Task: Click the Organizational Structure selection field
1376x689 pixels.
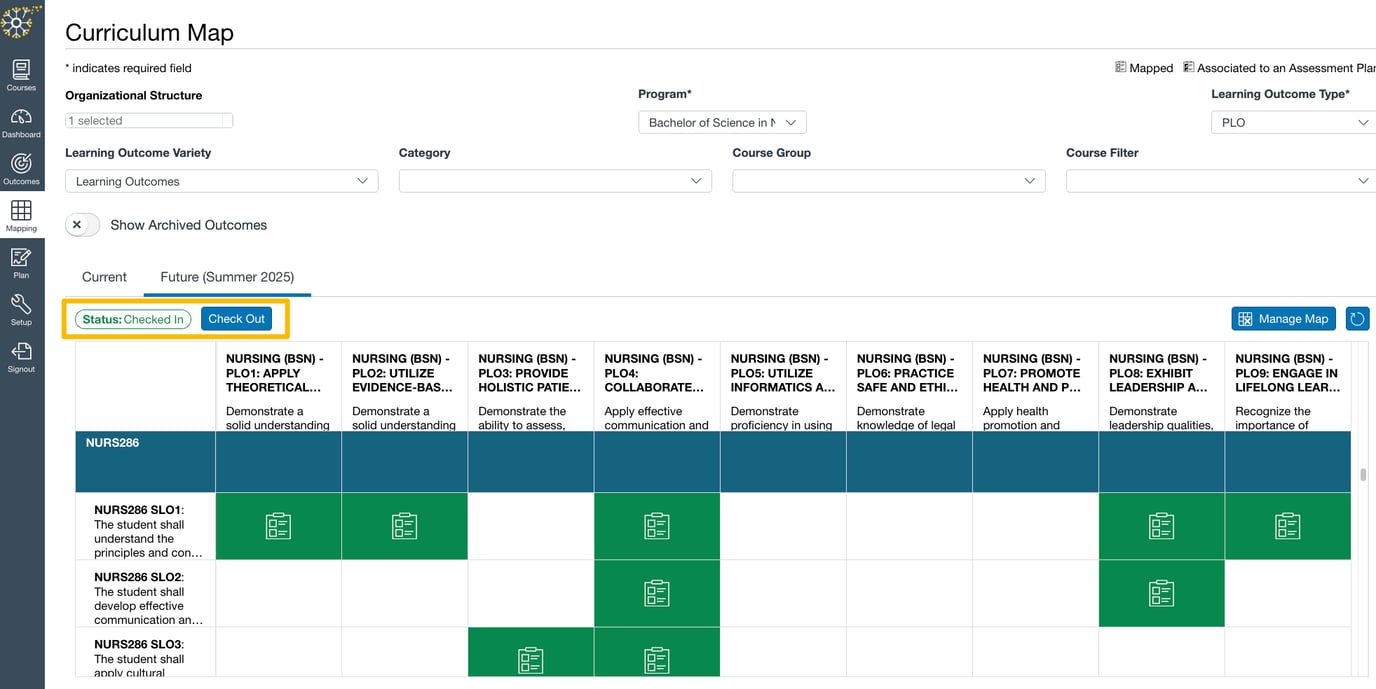Action: (148, 120)
